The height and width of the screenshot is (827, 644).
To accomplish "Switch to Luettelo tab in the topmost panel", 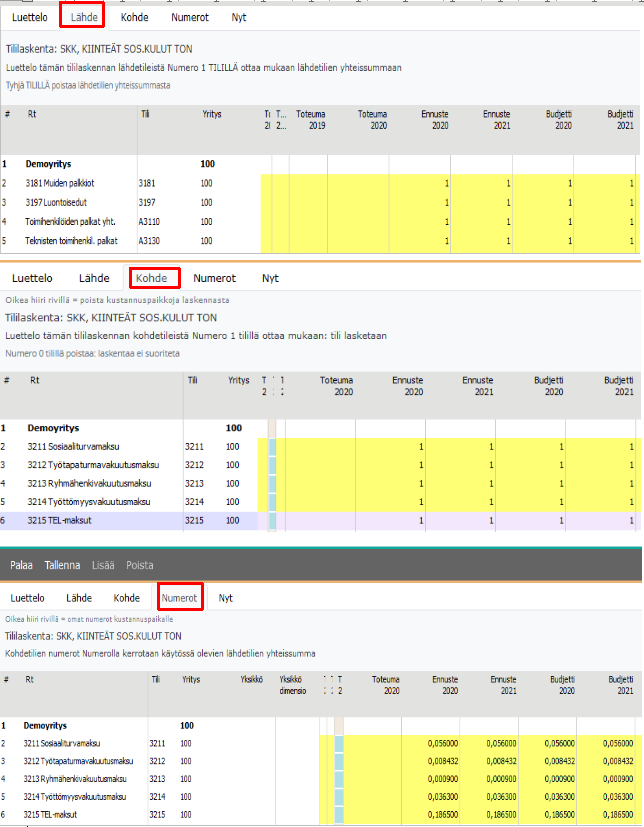I will point(36,18).
